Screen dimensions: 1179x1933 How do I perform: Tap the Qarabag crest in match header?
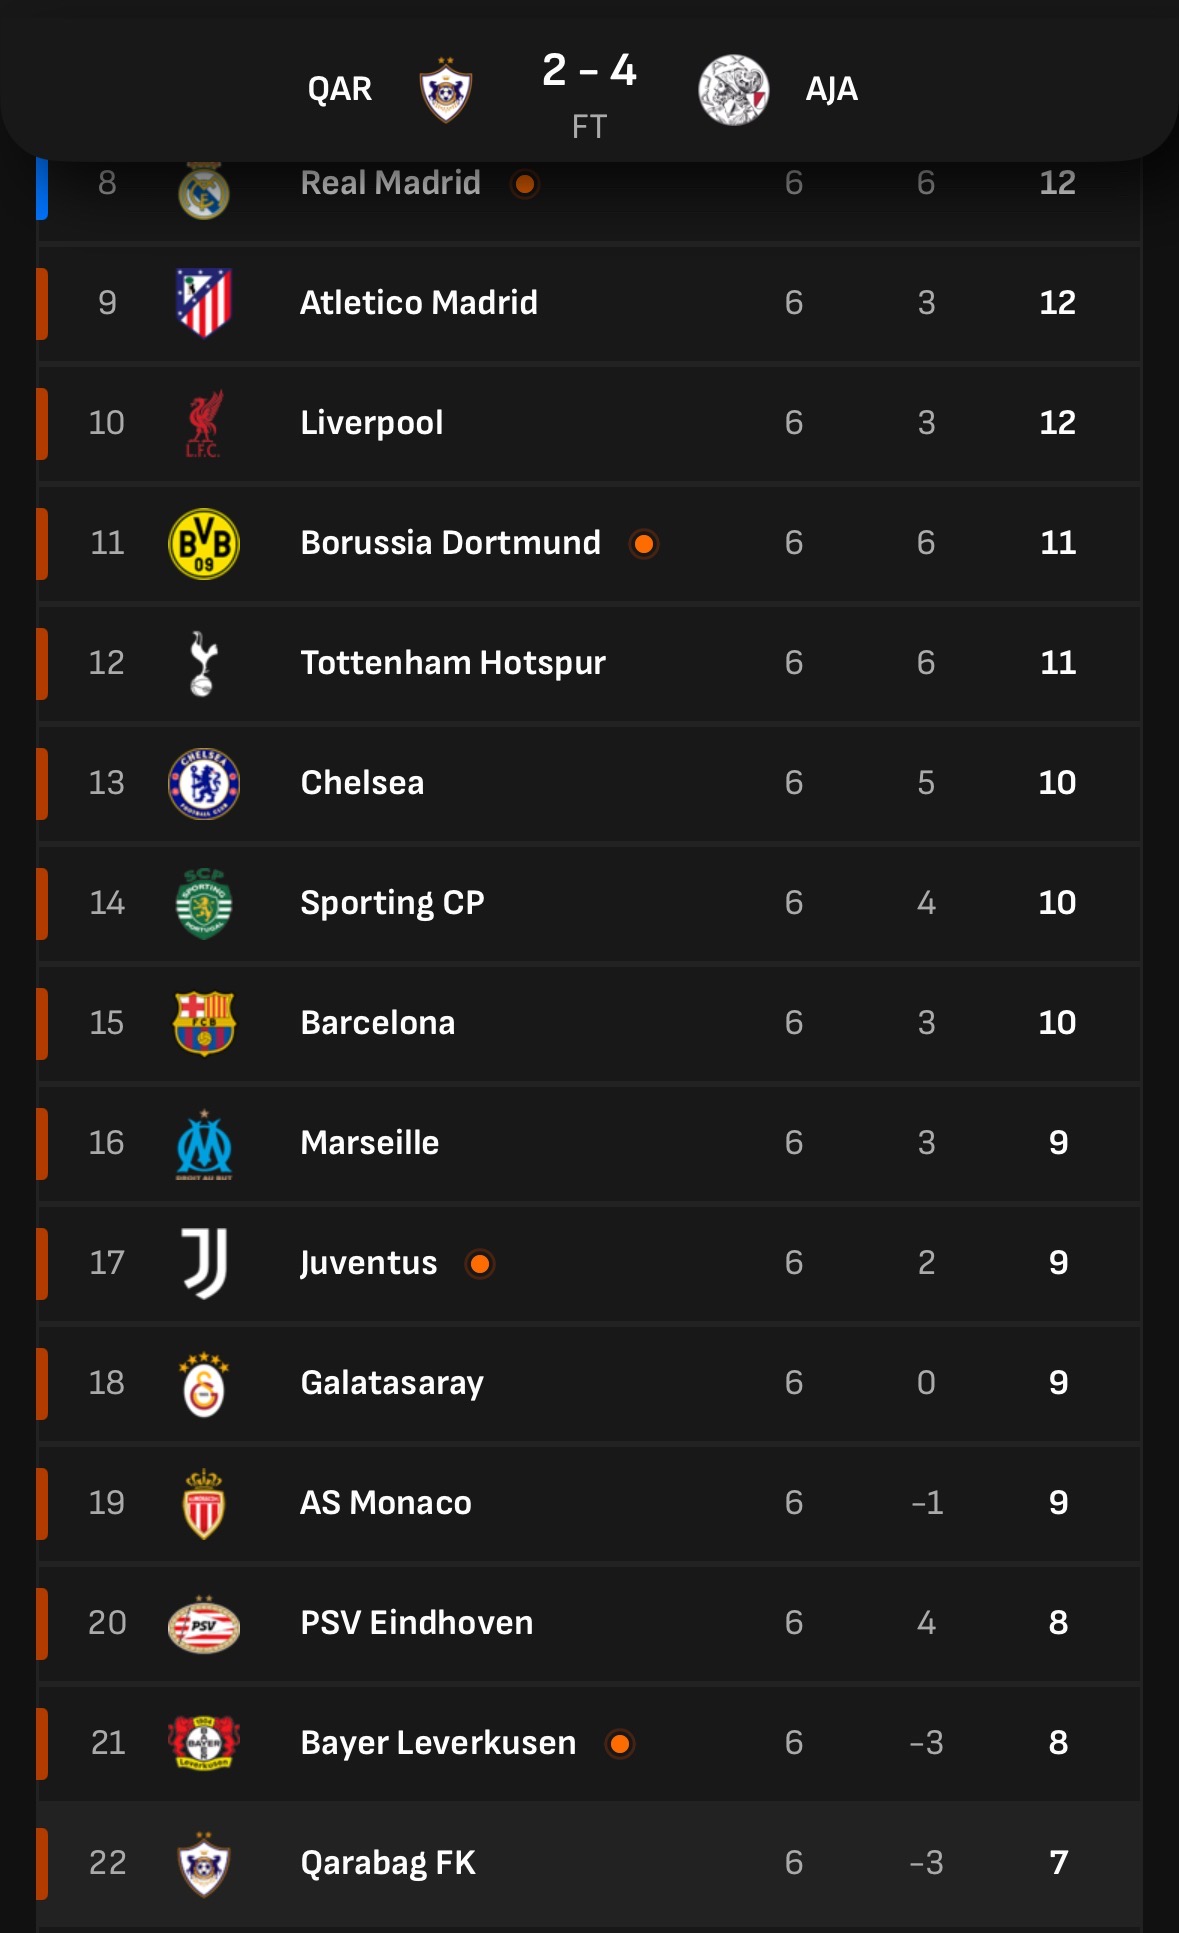pyautogui.click(x=445, y=90)
